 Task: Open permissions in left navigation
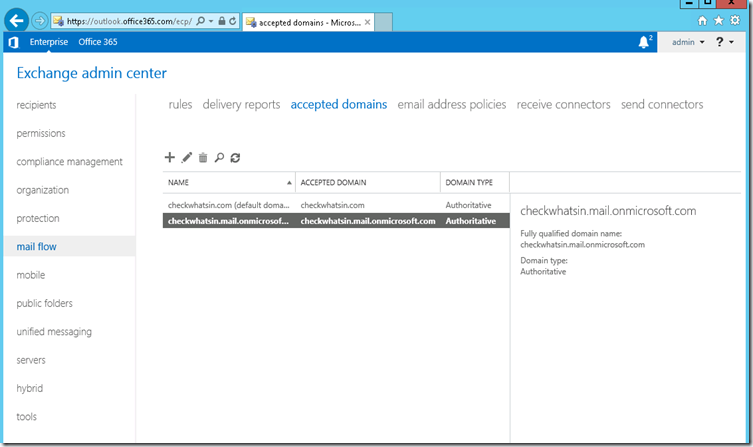[41, 133]
